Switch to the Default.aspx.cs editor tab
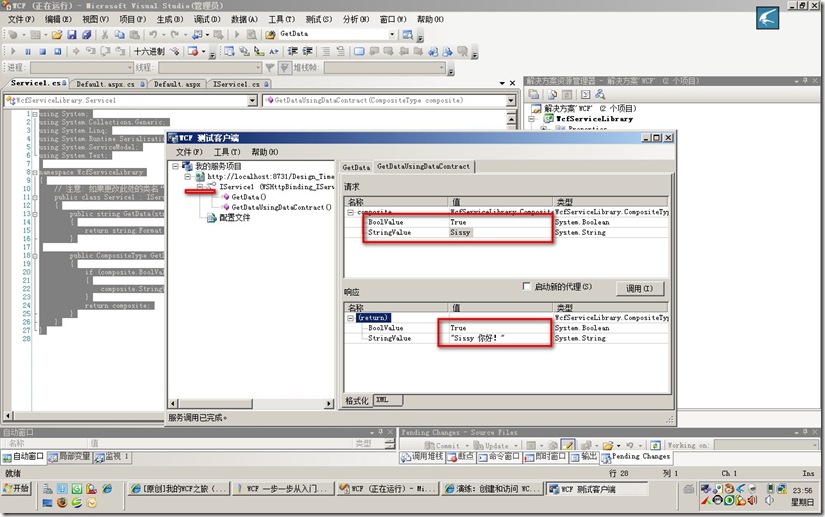825x517 pixels. [109, 84]
